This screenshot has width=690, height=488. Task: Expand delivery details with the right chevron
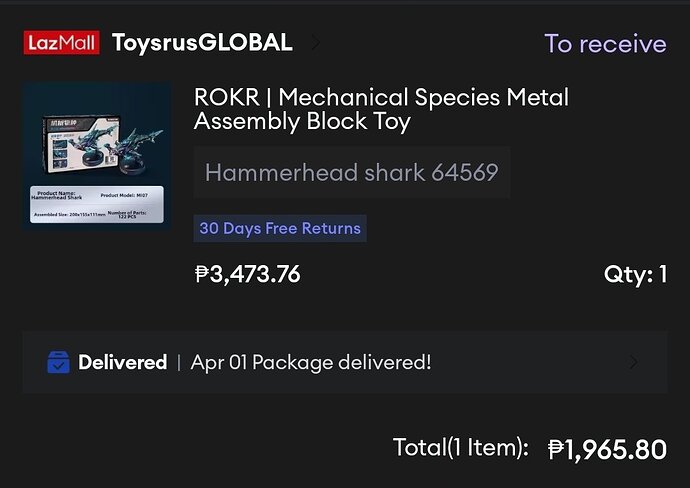coord(633,363)
